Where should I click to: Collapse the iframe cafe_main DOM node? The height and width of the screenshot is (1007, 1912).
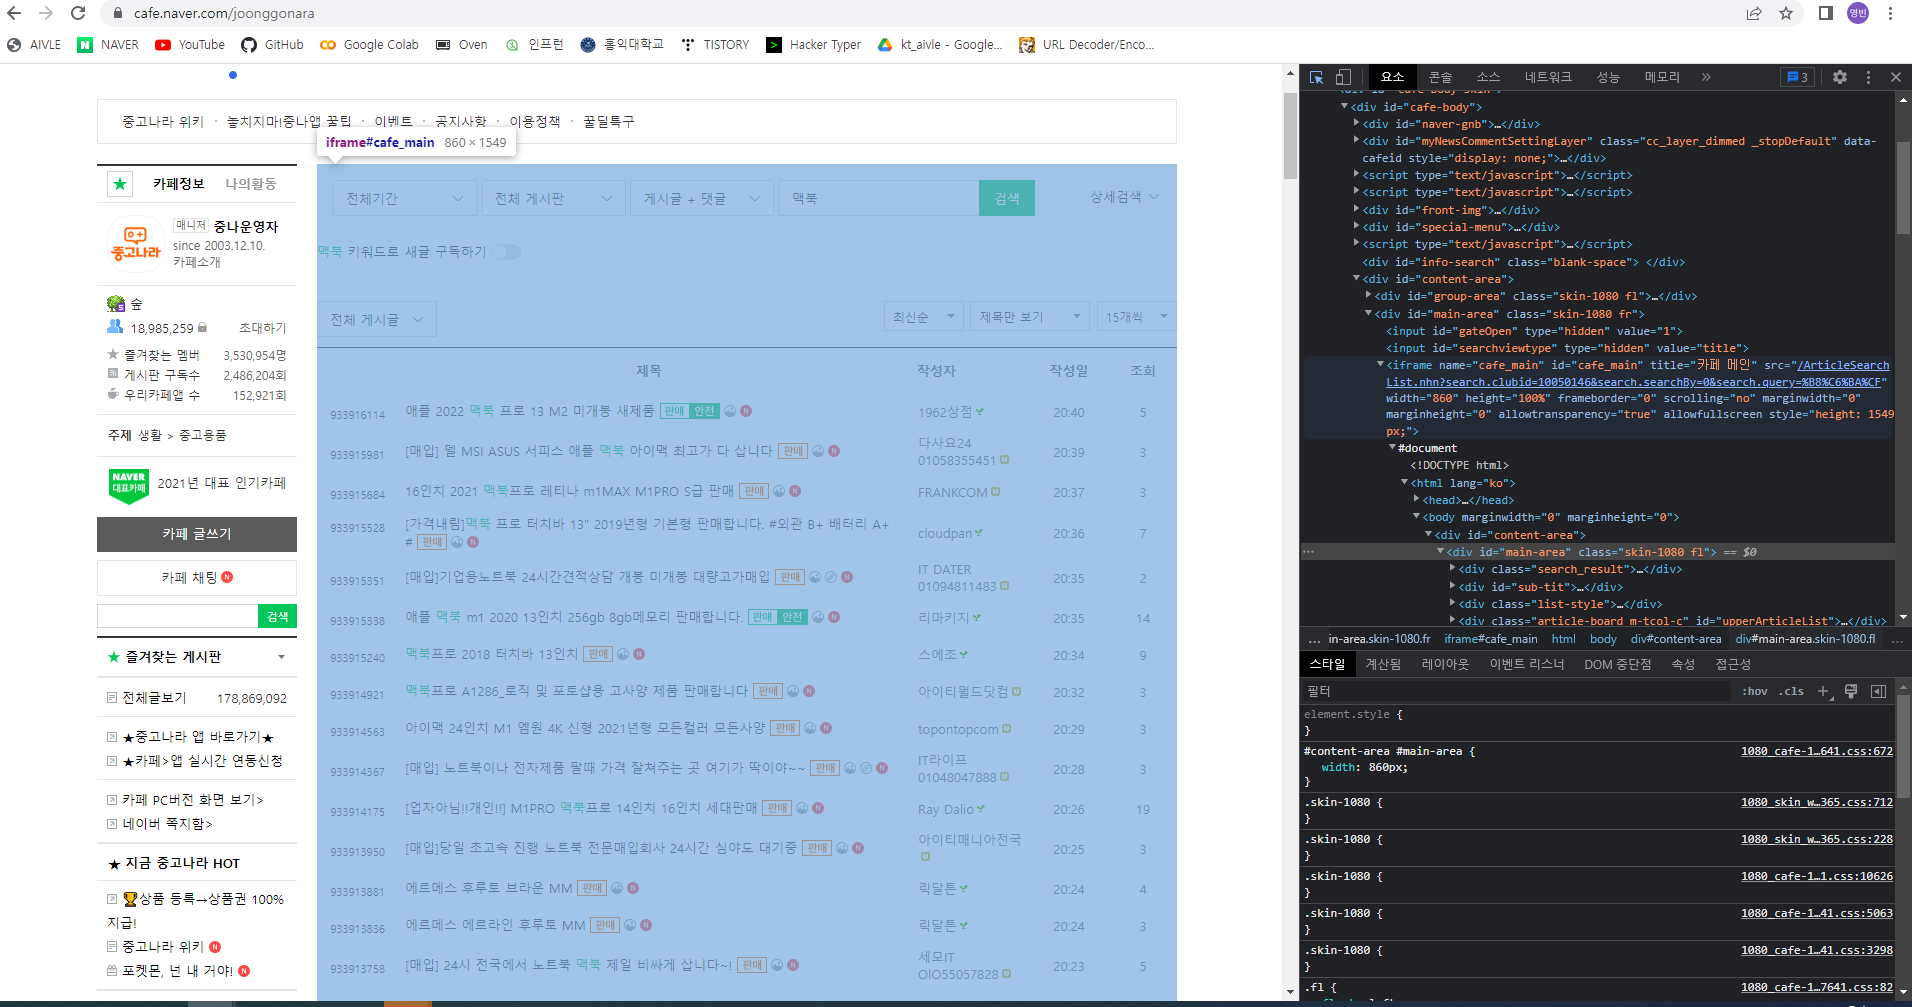(1380, 365)
